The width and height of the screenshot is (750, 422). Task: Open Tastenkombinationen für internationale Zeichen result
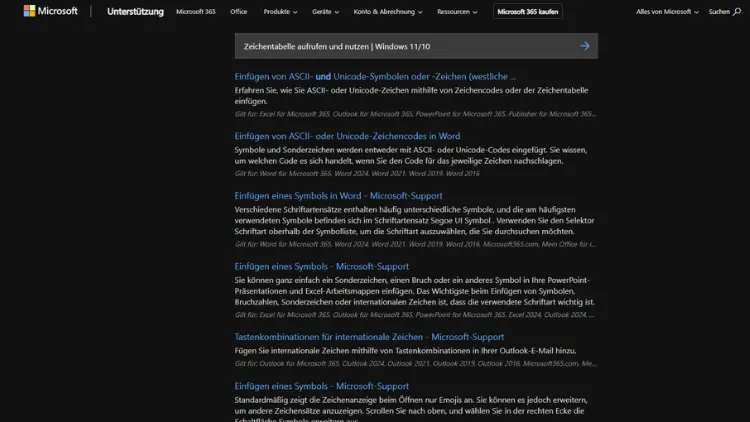[x=369, y=336]
